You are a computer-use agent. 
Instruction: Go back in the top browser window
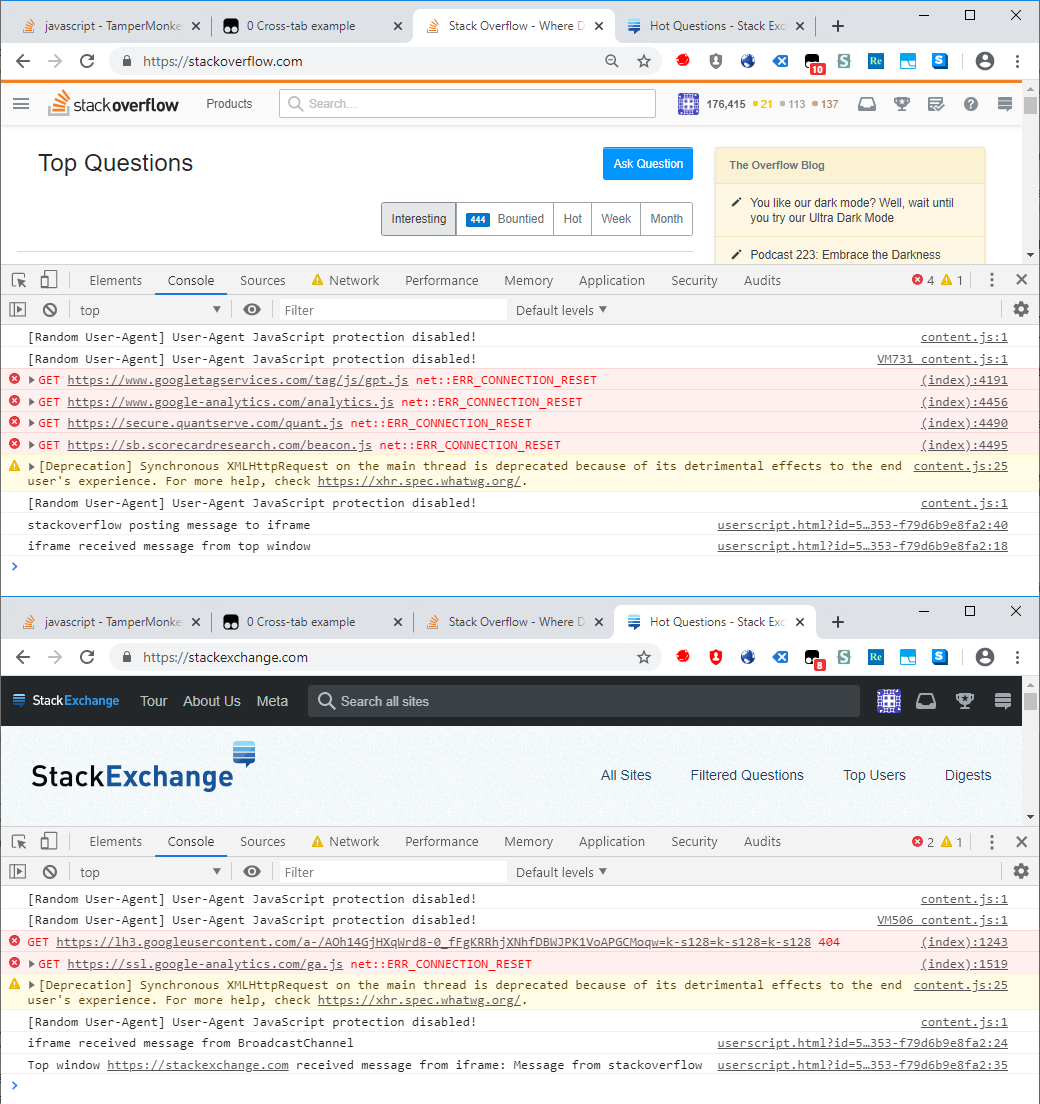click(x=23, y=61)
